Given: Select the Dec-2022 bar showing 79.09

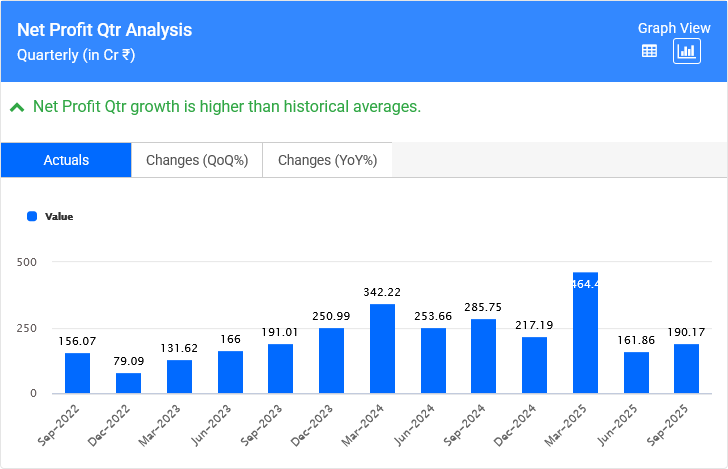Looking at the screenshot, I should pos(128,383).
